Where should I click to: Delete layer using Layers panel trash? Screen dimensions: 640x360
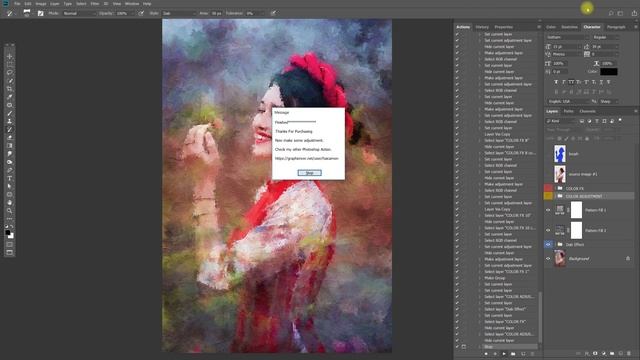tap(629, 353)
